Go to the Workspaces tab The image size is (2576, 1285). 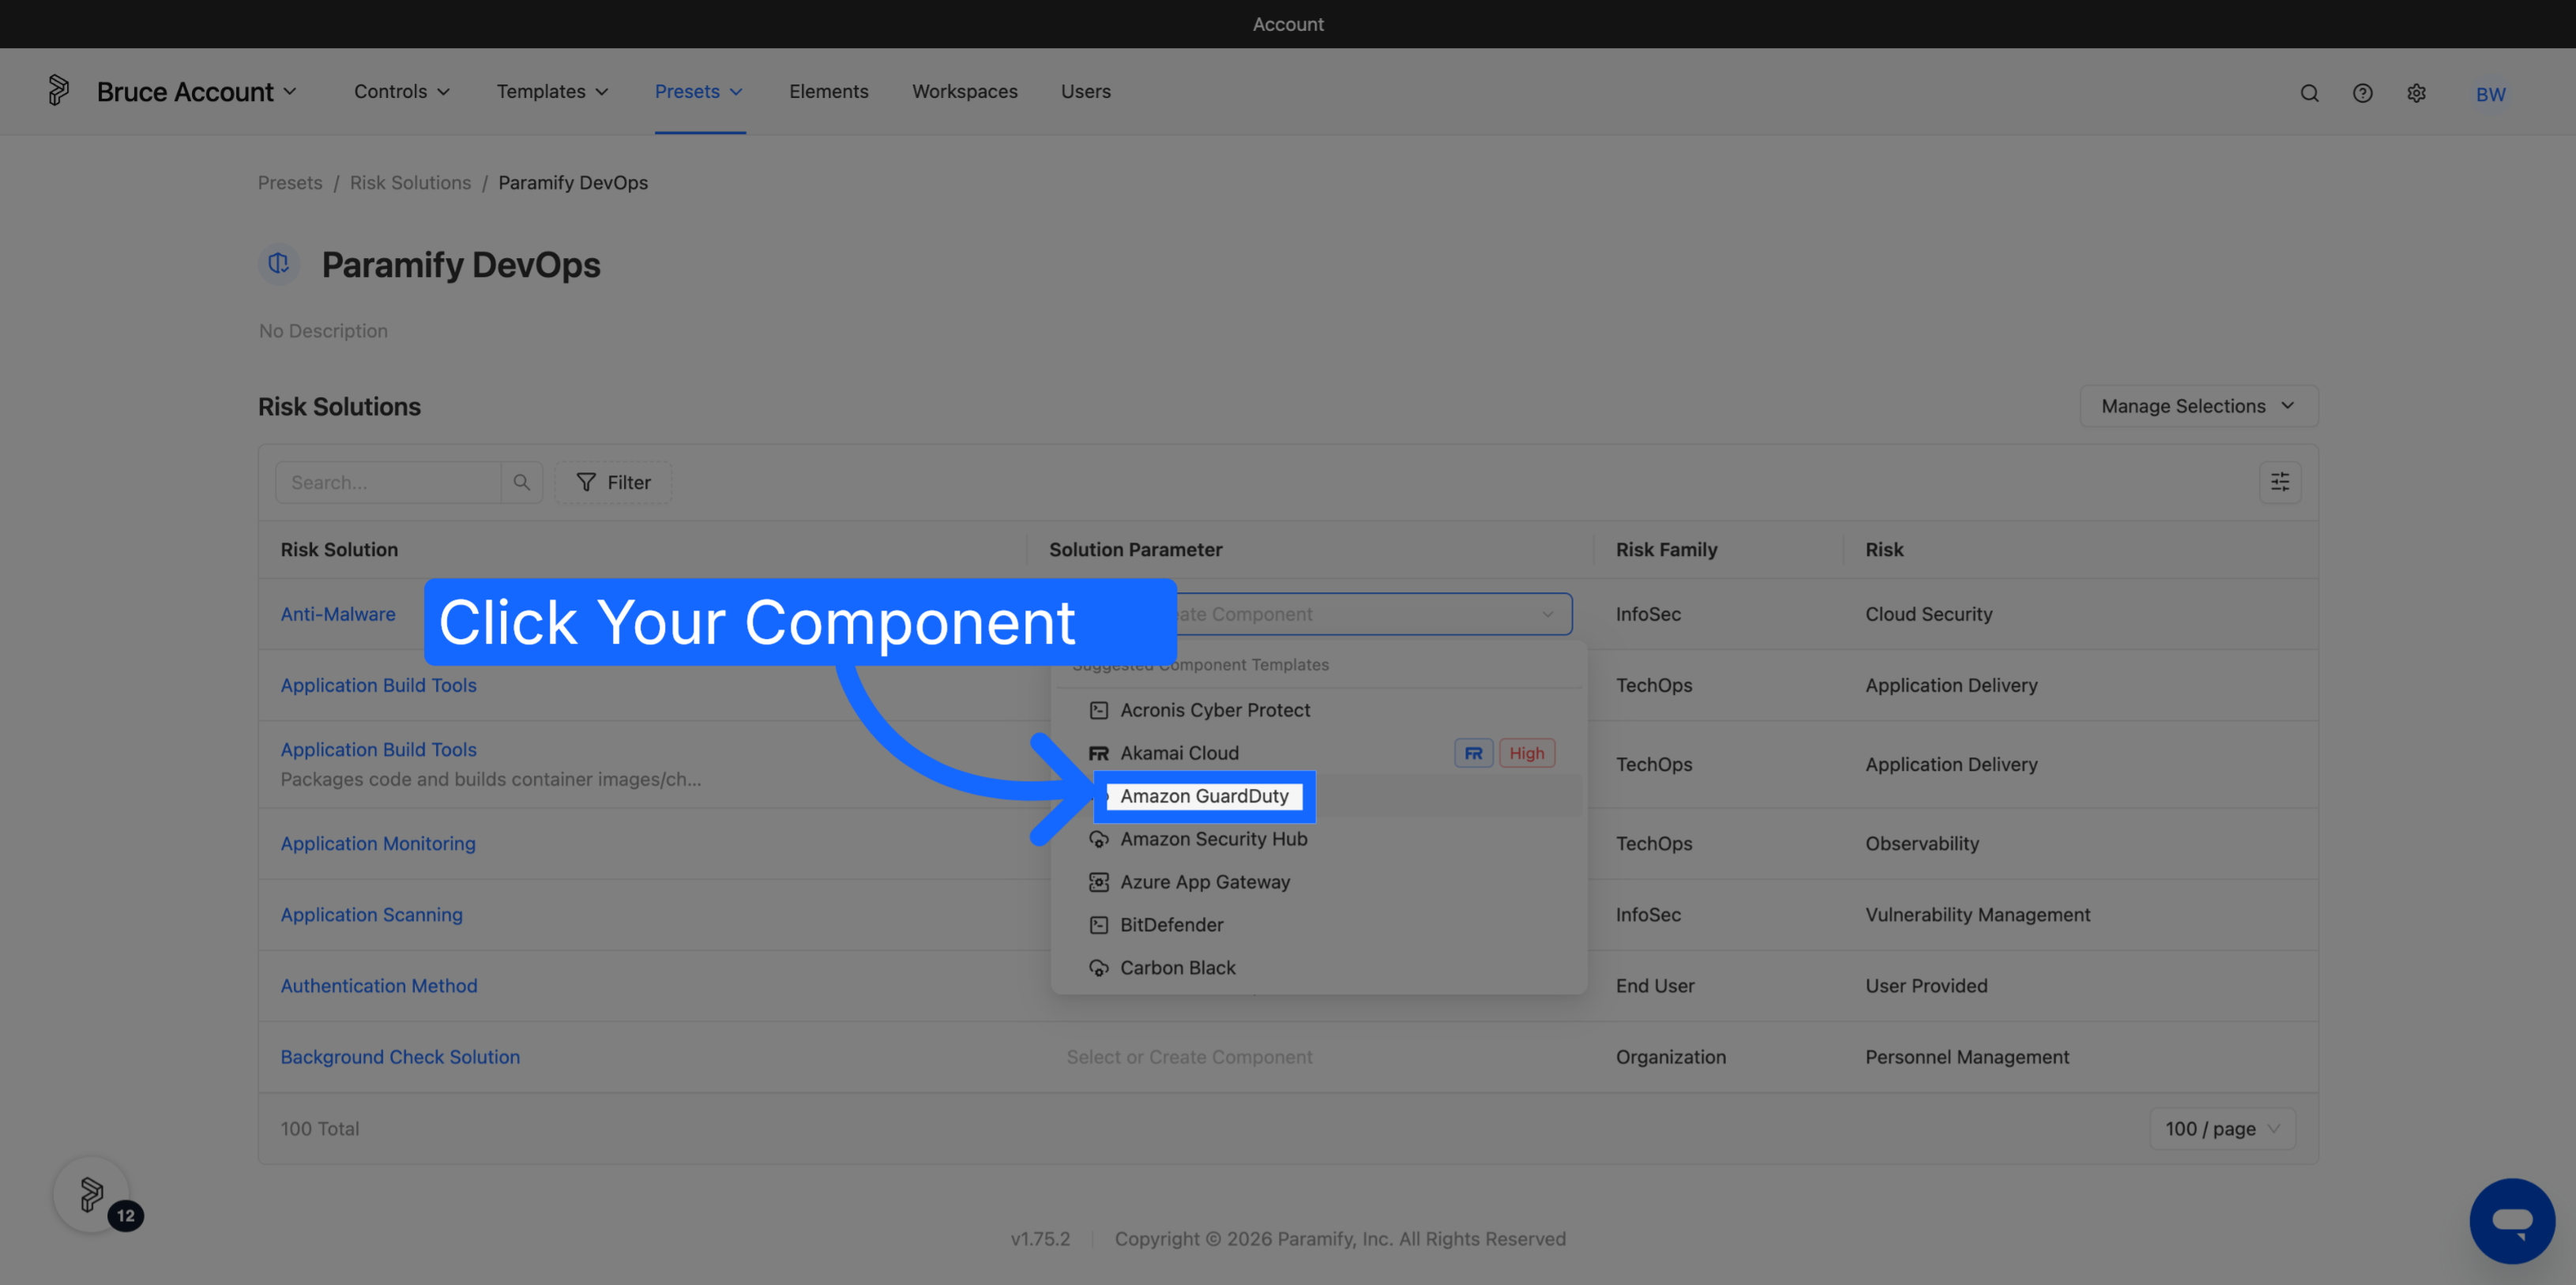(965, 91)
